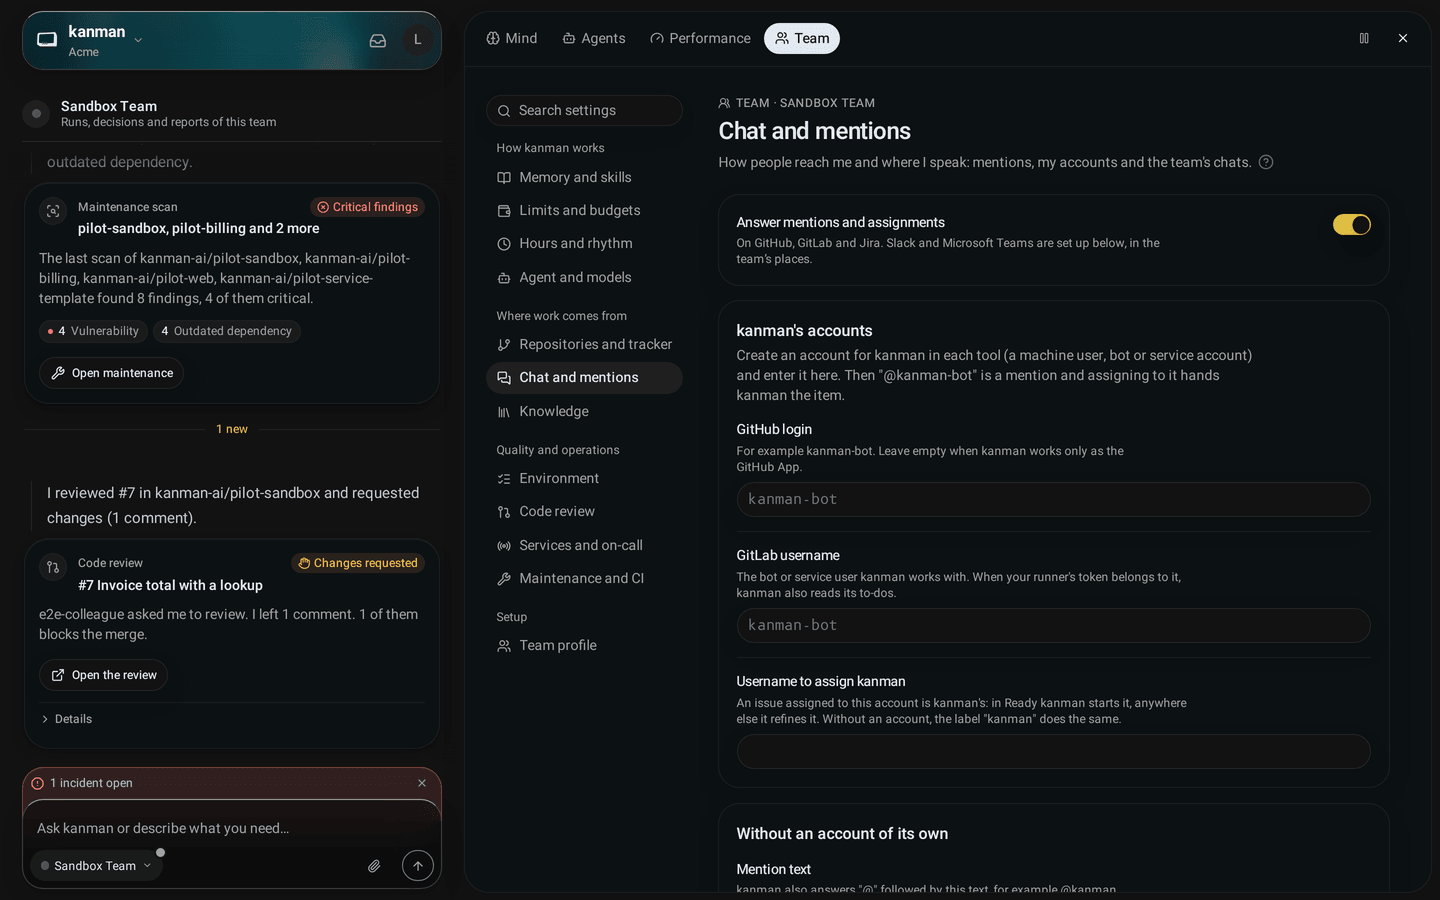The image size is (1440, 900).
Task: Click the send message arrow button
Action: coord(418,866)
